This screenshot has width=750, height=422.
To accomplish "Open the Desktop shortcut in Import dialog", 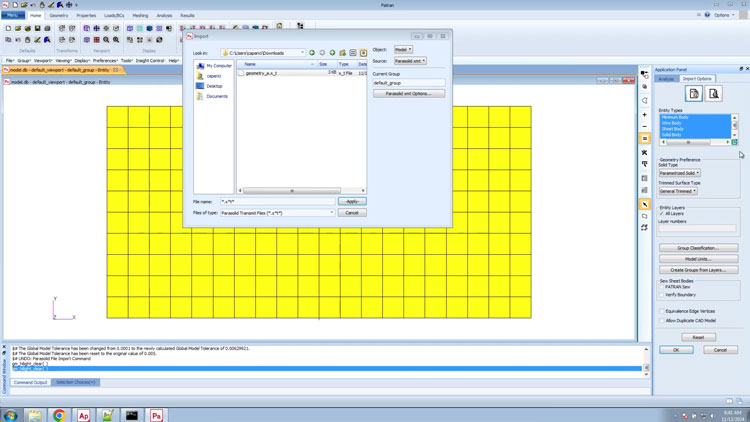I will 214,86.
